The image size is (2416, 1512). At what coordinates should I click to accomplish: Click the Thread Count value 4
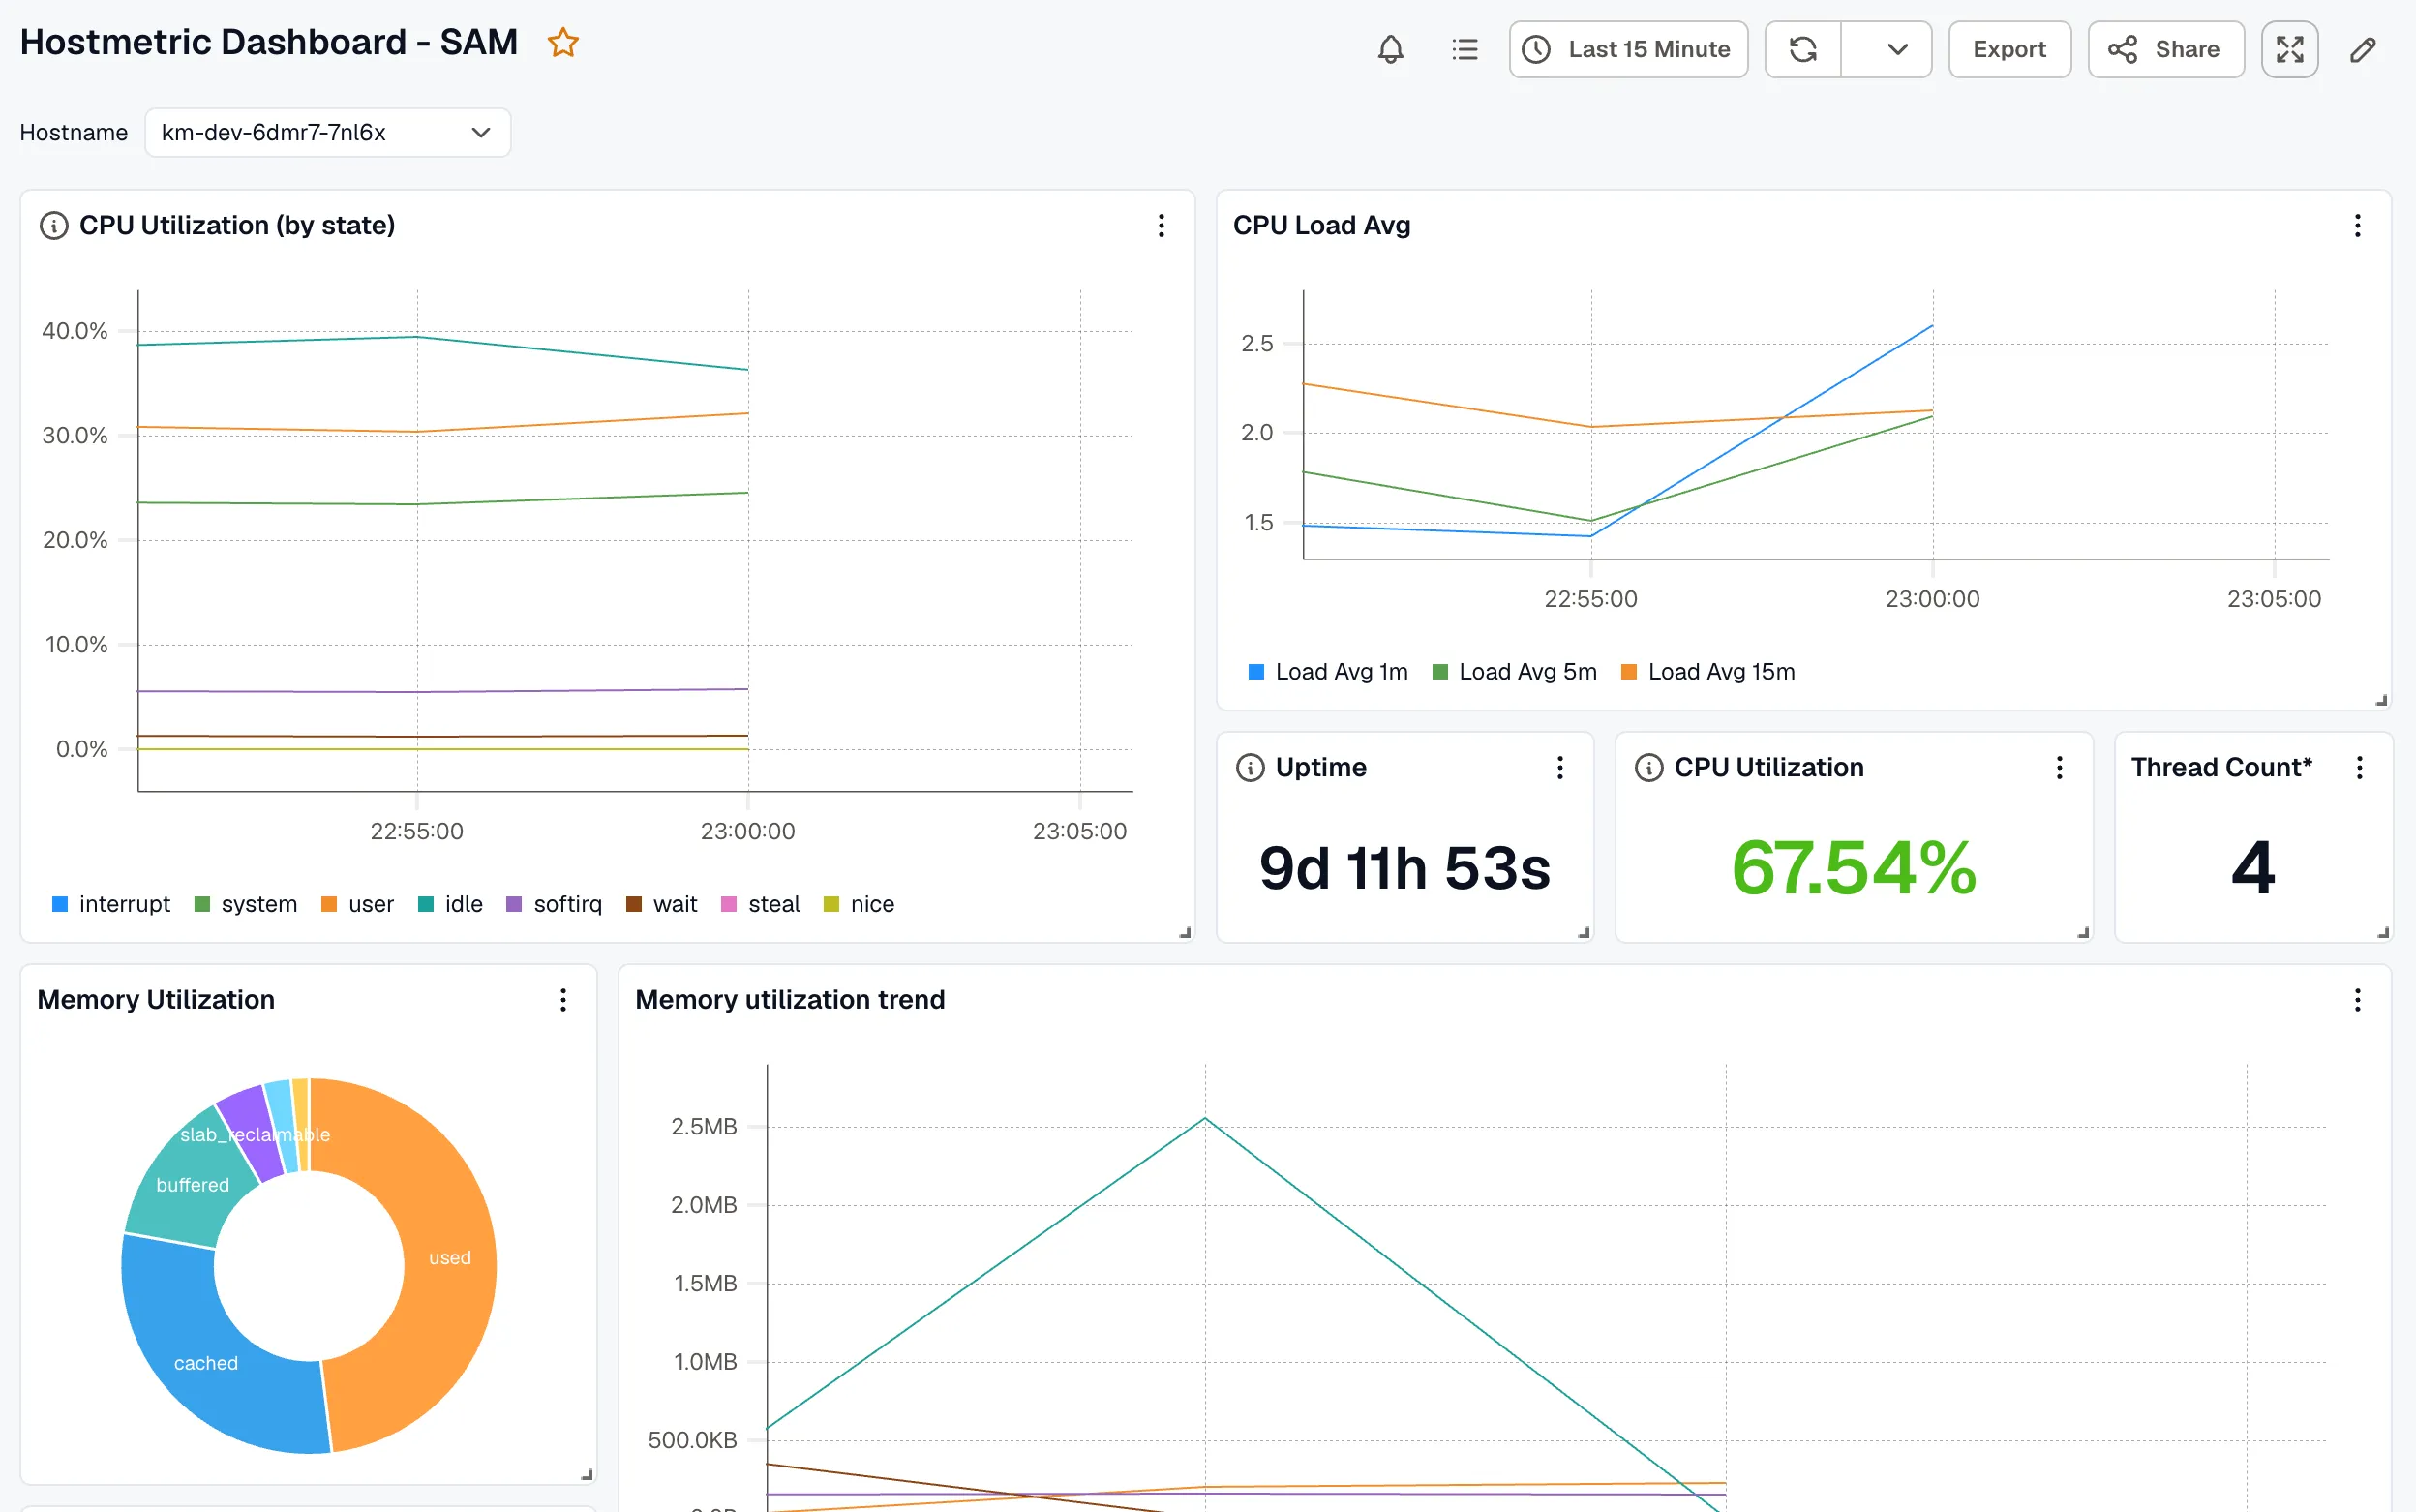[x=2253, y=867]
